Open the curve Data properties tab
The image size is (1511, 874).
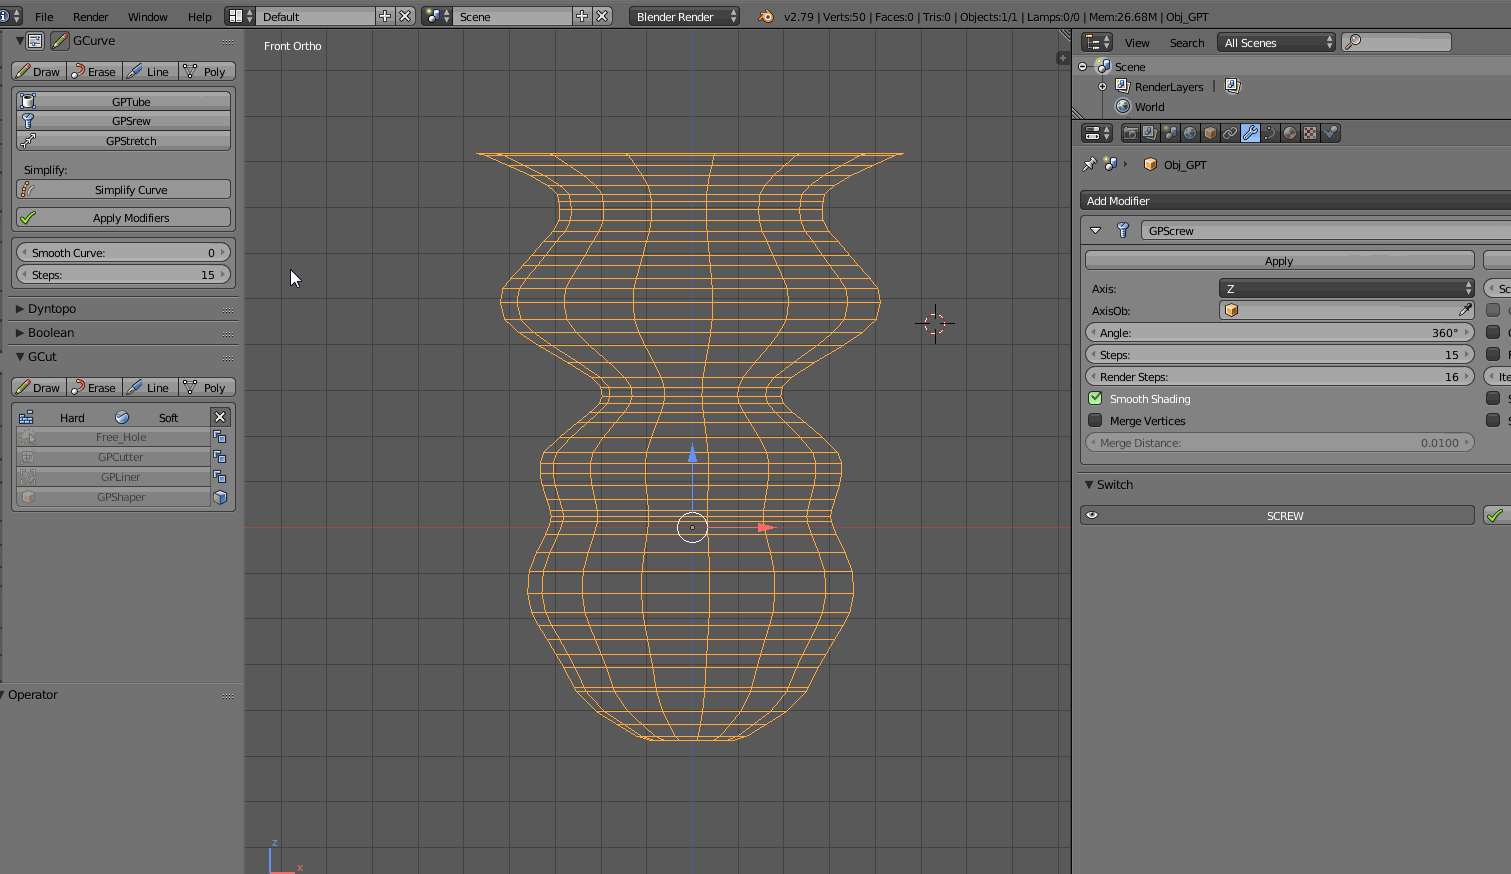coord(1270,133)
